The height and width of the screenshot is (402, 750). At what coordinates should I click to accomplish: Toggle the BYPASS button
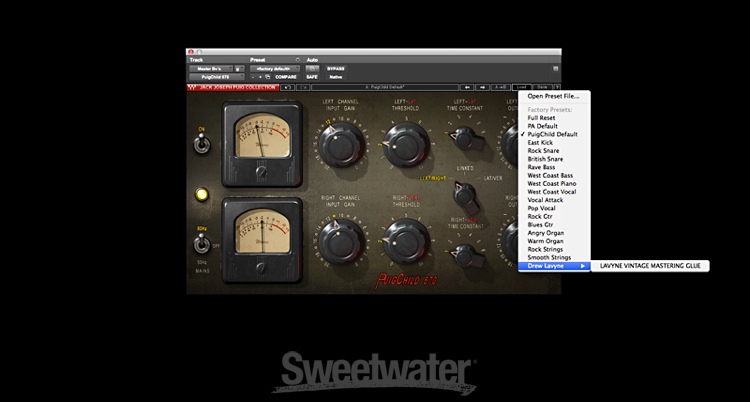tap(336, 68)
